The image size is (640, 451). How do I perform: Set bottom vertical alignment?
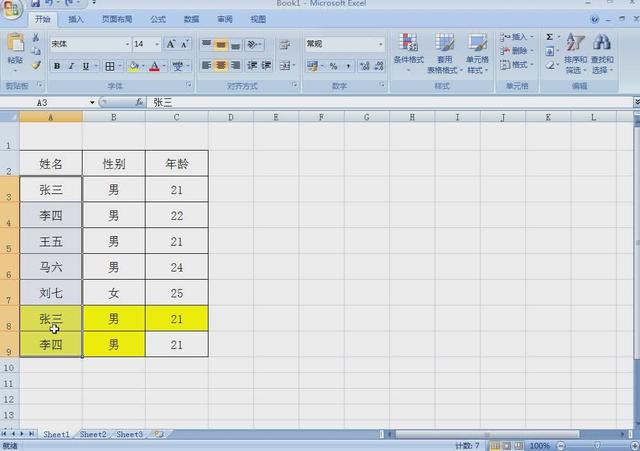(235, 44)
